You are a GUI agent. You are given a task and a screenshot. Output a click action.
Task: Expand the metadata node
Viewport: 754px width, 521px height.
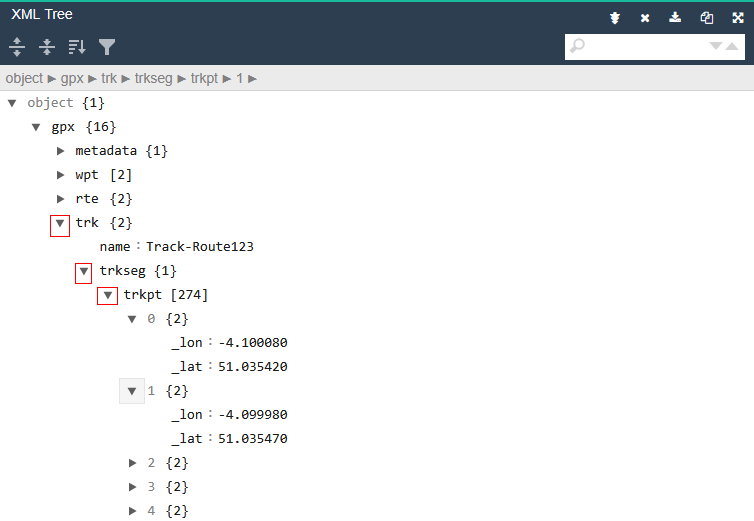(60, 151)
